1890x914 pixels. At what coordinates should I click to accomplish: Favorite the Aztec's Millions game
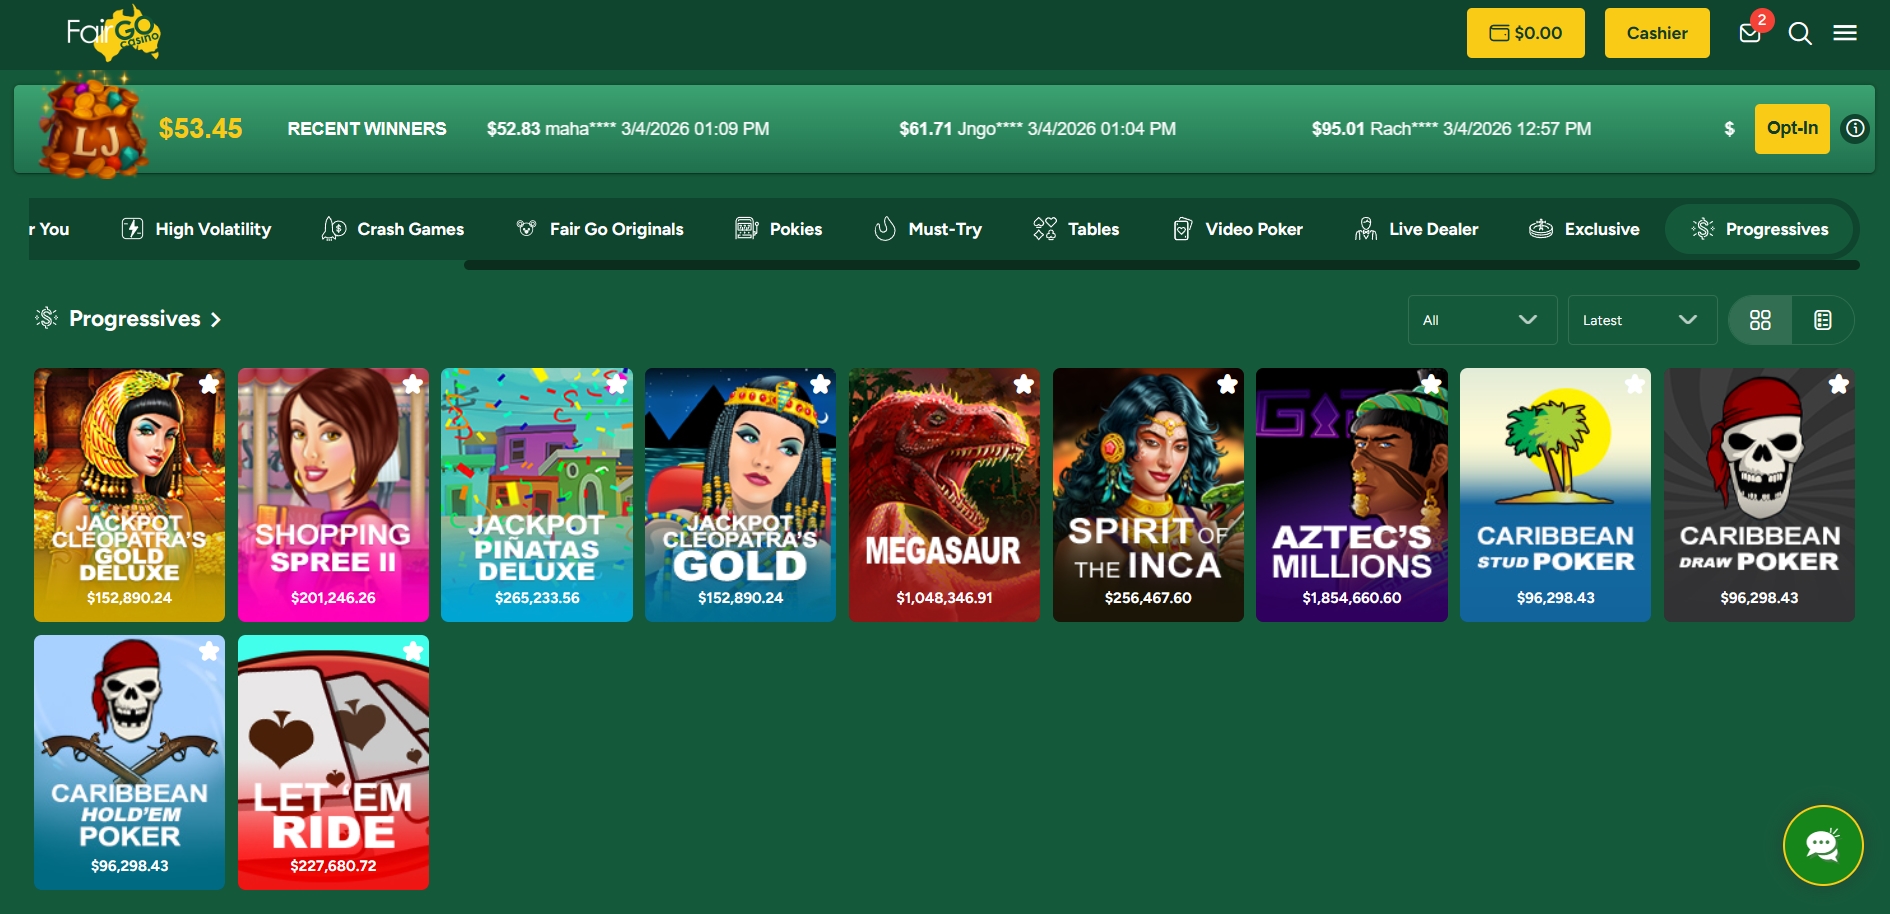pos(1431,383)
